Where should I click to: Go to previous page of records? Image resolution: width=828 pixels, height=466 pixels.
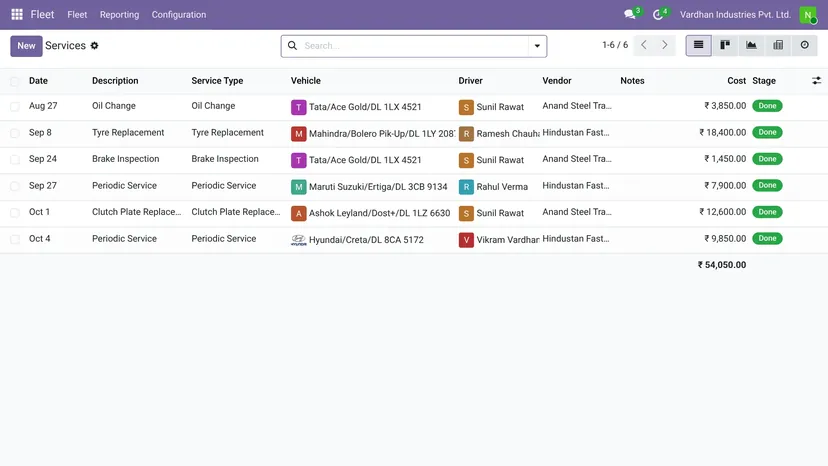[644, 45]
